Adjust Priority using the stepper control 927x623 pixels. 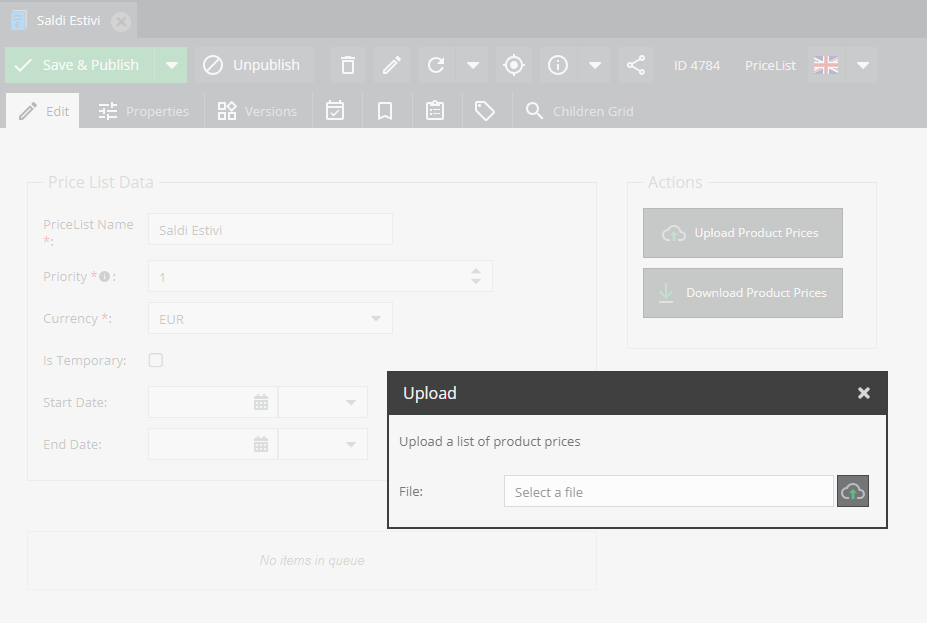tap(476, 276)
